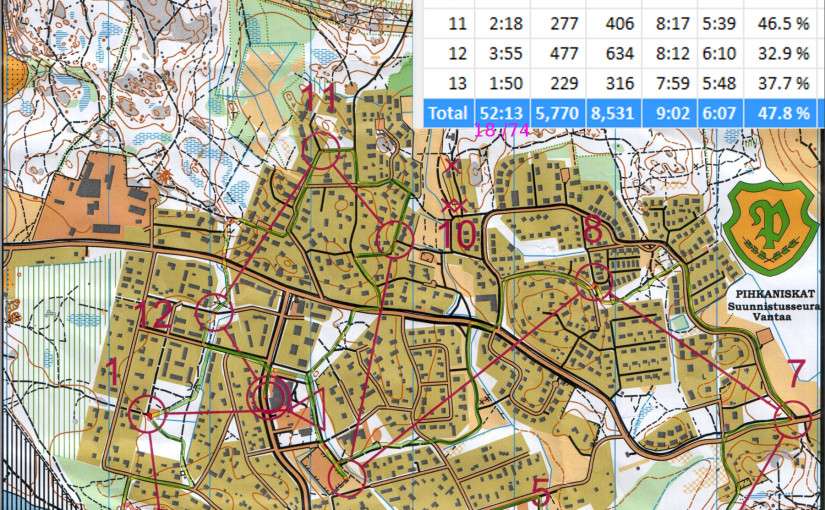Click control circle 1 on the map
The image size is (825, 510).
(x=147, y=414)
